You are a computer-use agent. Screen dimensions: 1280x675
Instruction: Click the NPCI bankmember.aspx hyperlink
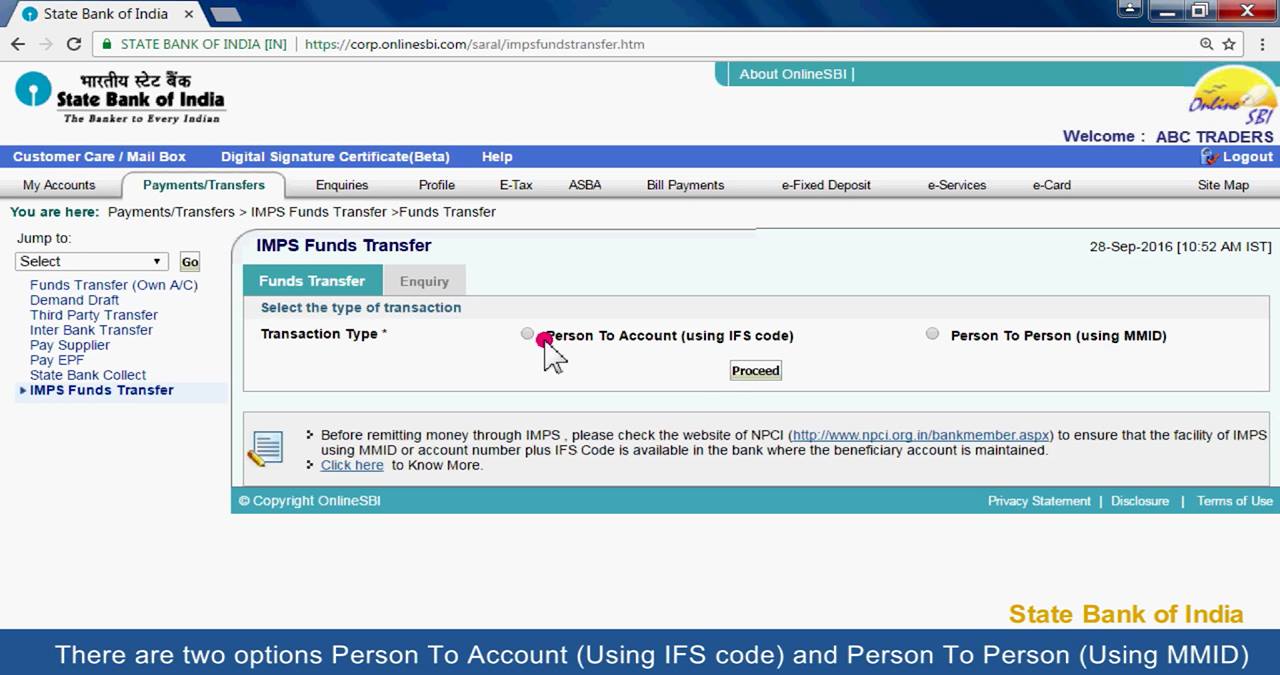[921, 435]
